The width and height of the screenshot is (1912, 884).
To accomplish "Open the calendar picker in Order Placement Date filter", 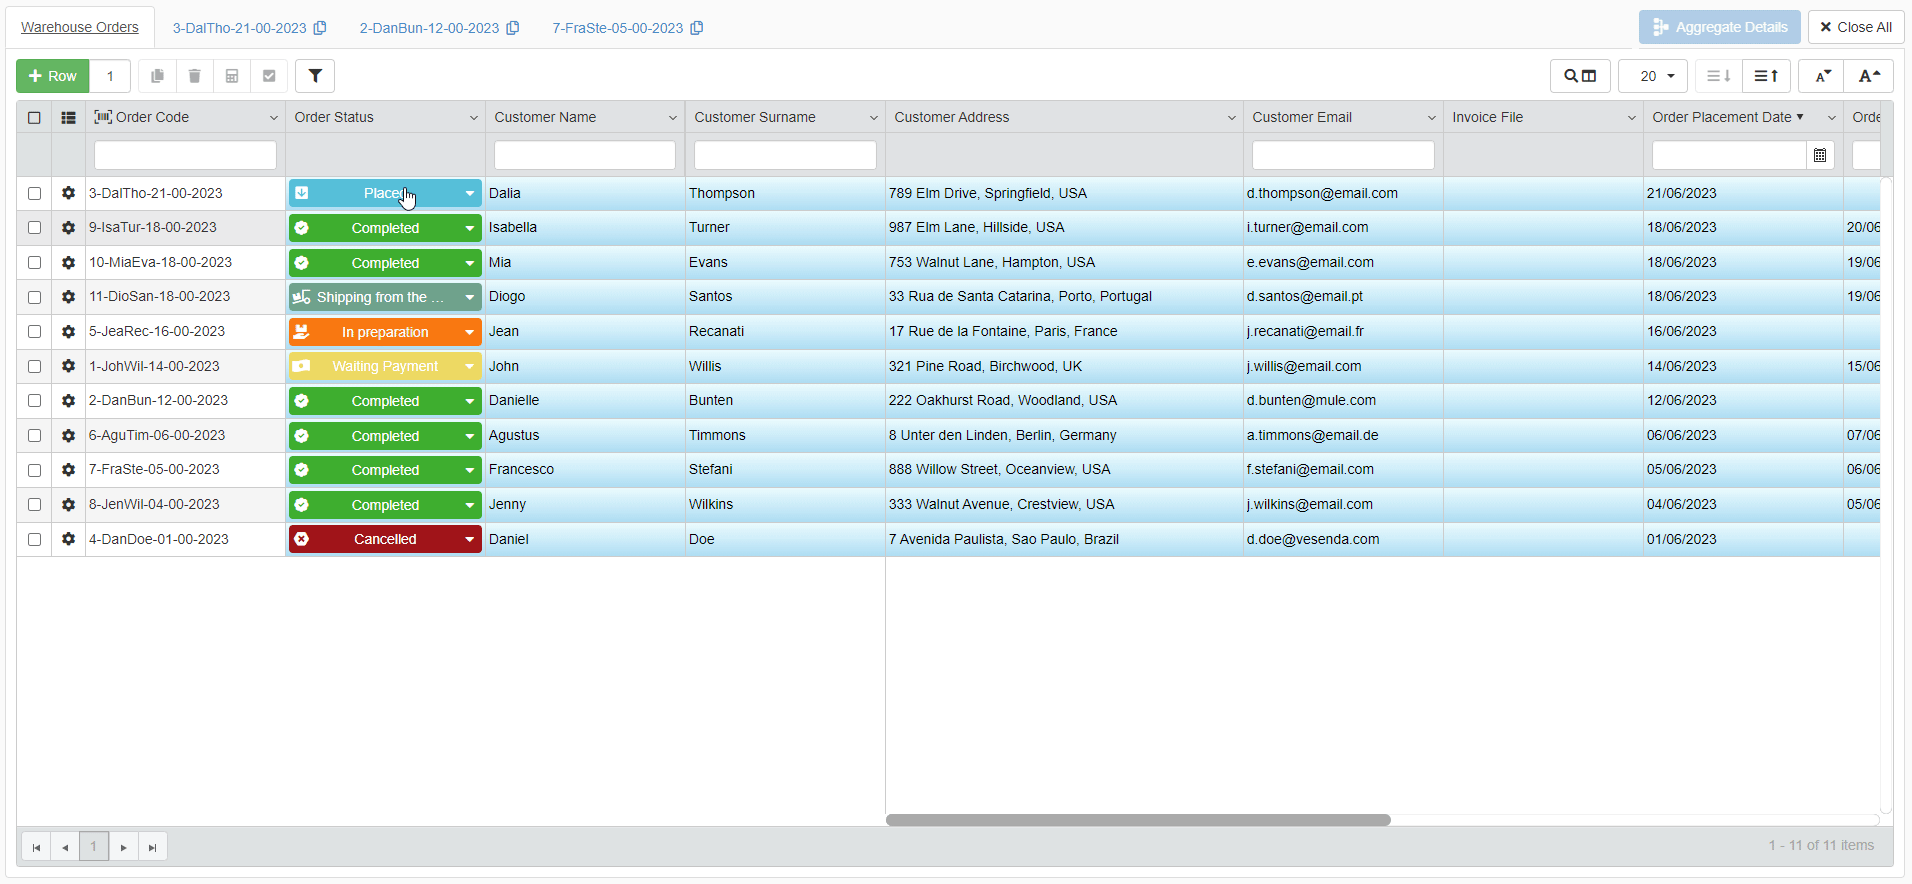I will pos(1820,155).
